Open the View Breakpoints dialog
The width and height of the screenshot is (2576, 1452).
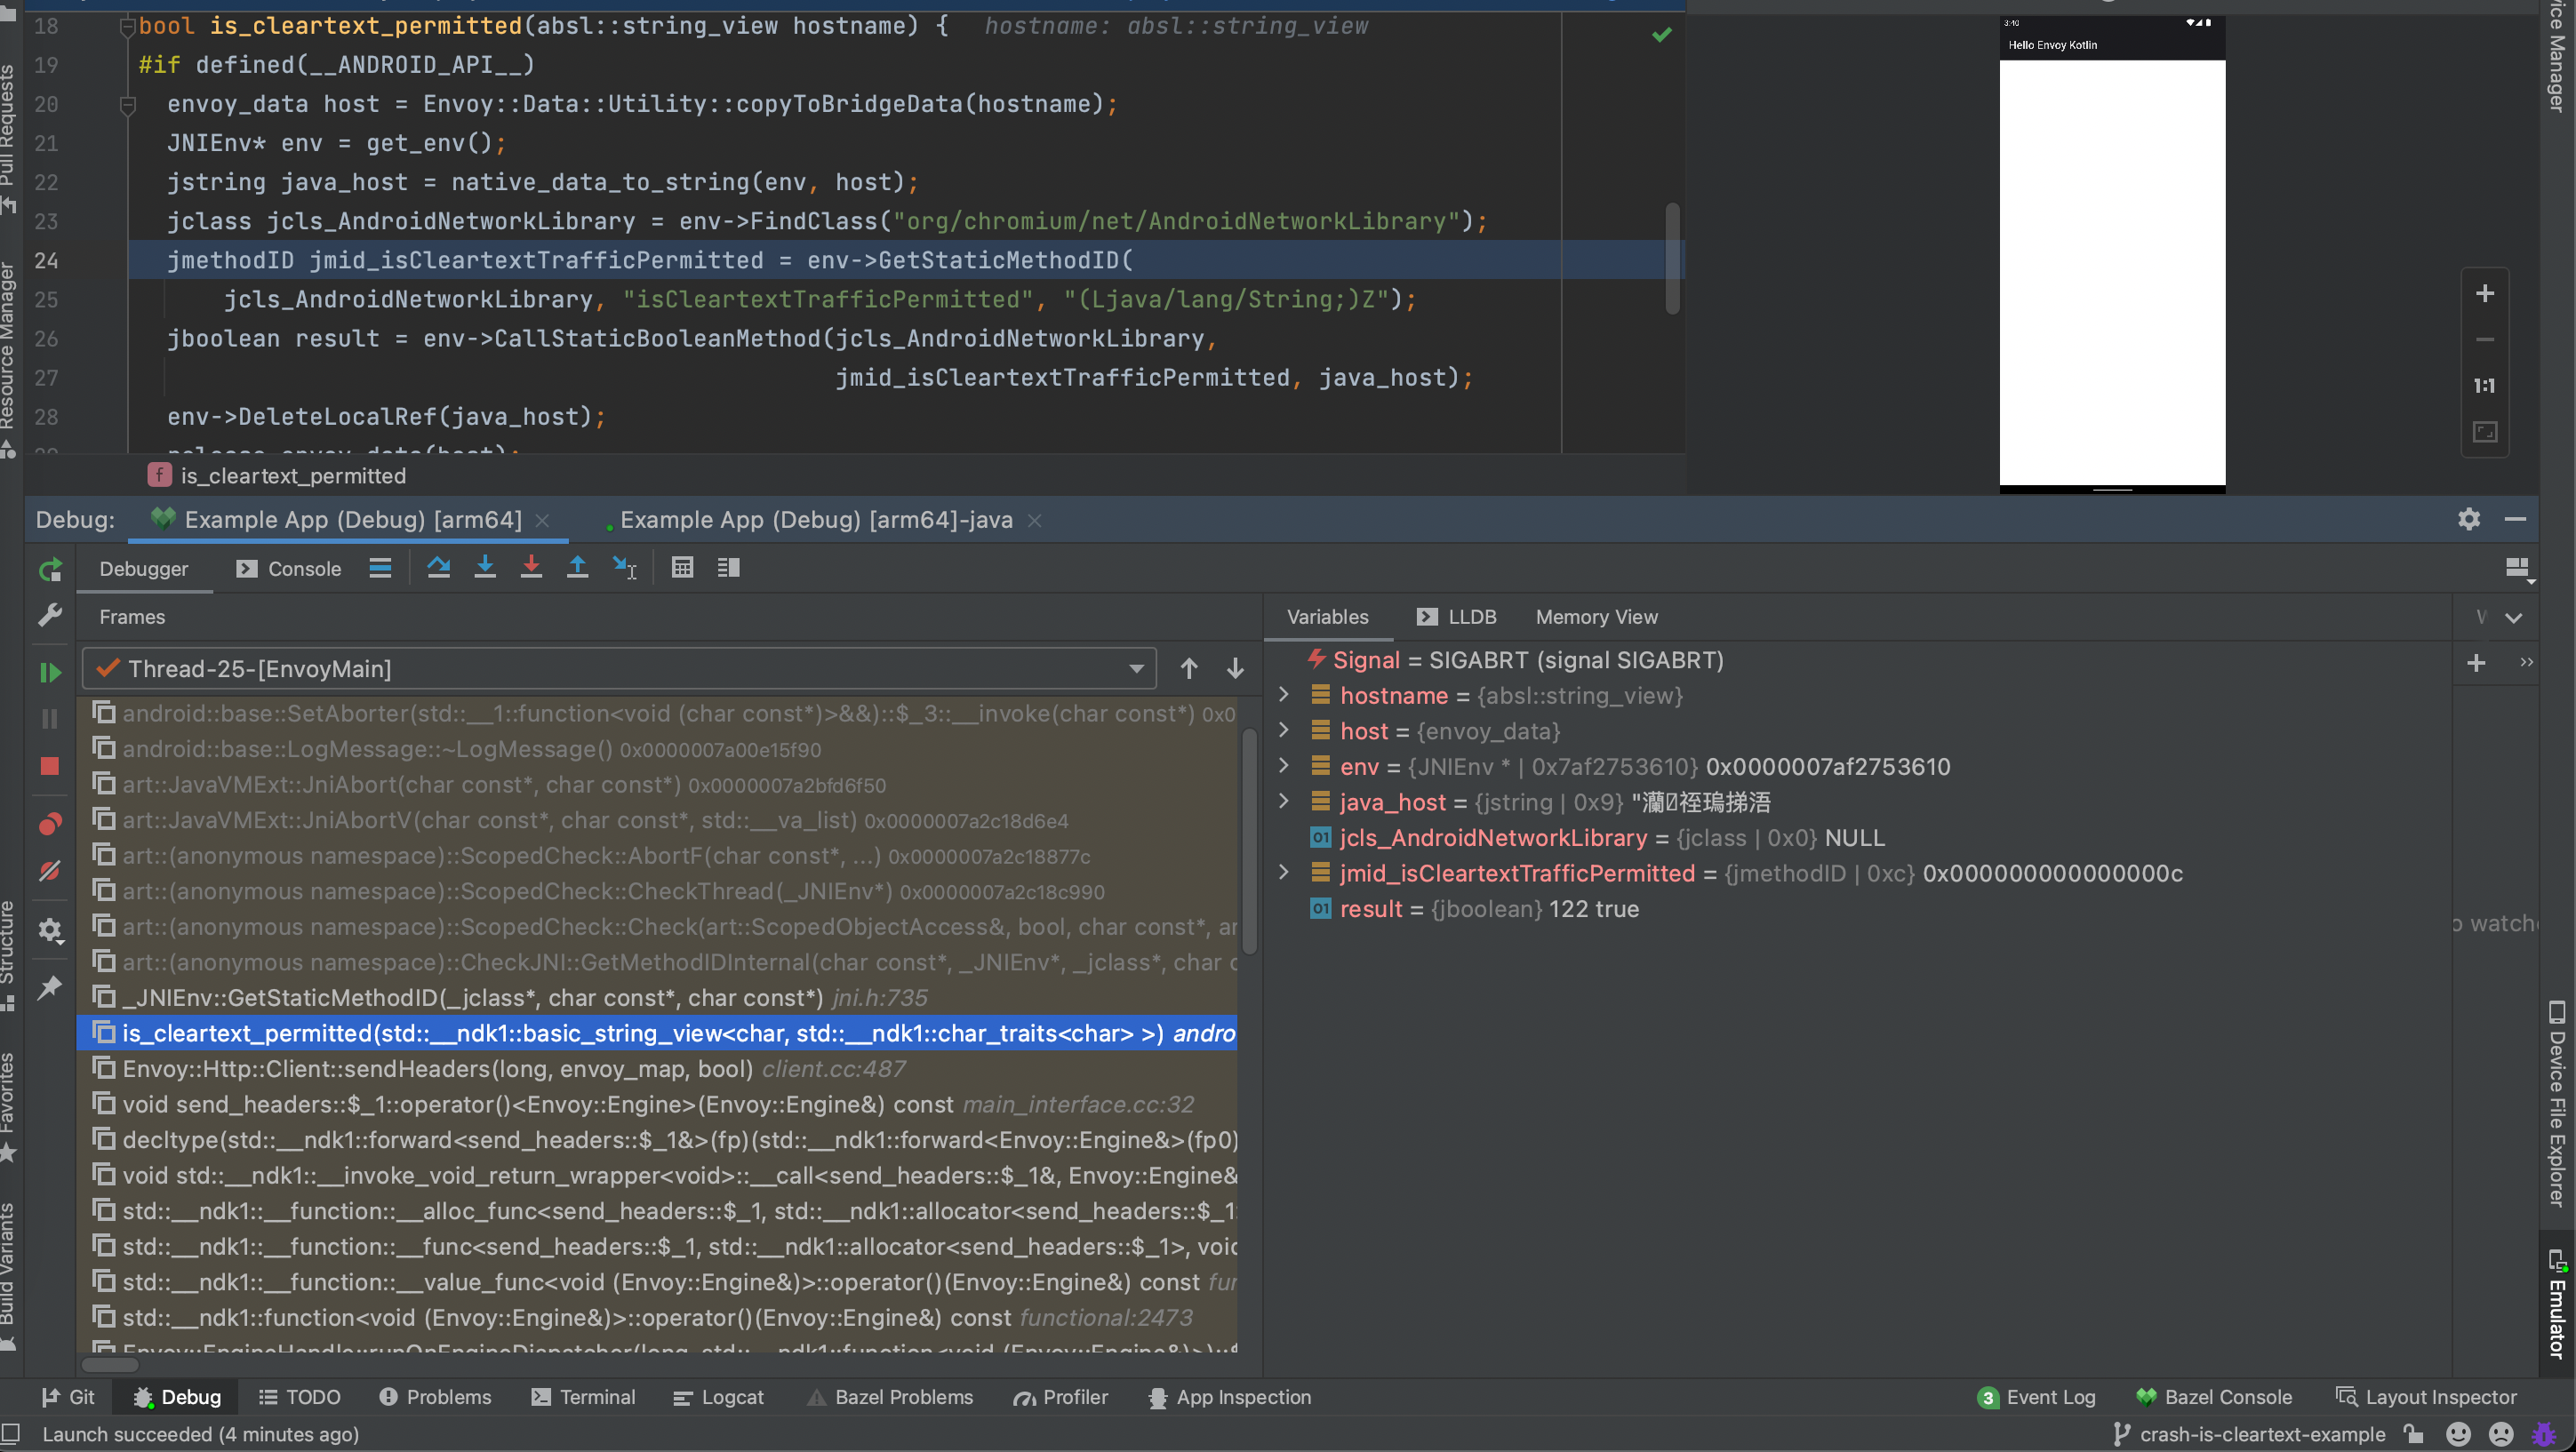coord(50,823)
